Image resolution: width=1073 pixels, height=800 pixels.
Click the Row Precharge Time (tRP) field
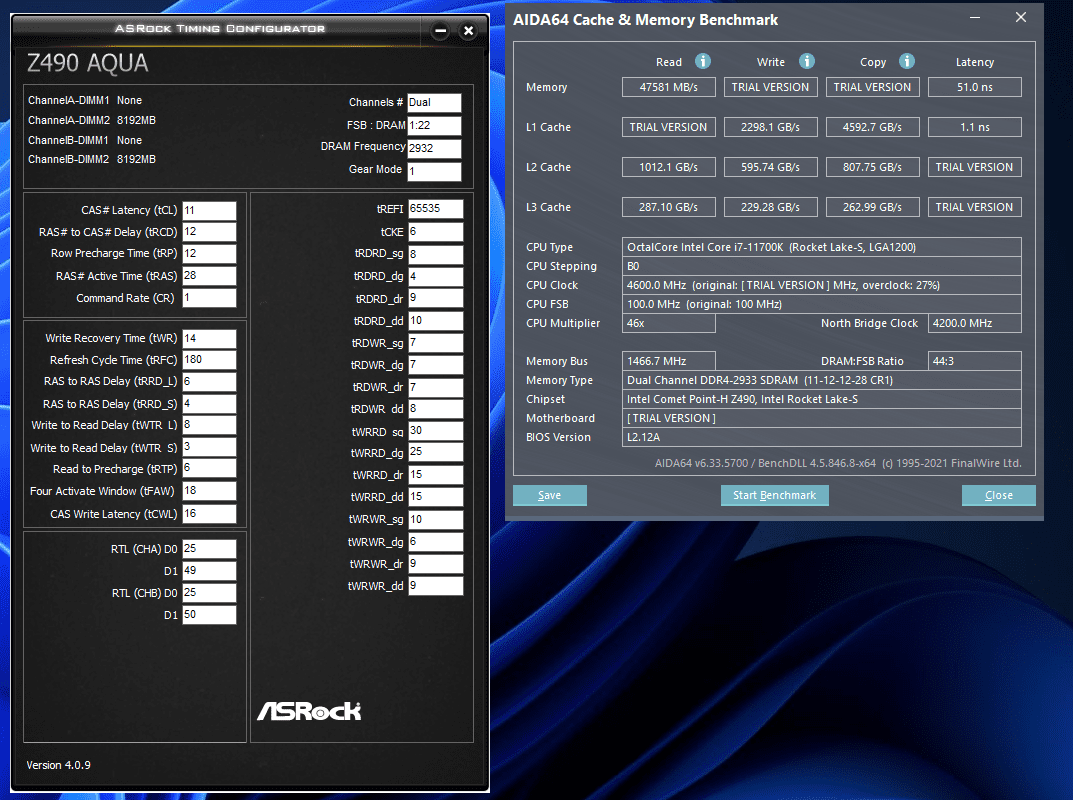pyautogui.click(x=209, y=254)
